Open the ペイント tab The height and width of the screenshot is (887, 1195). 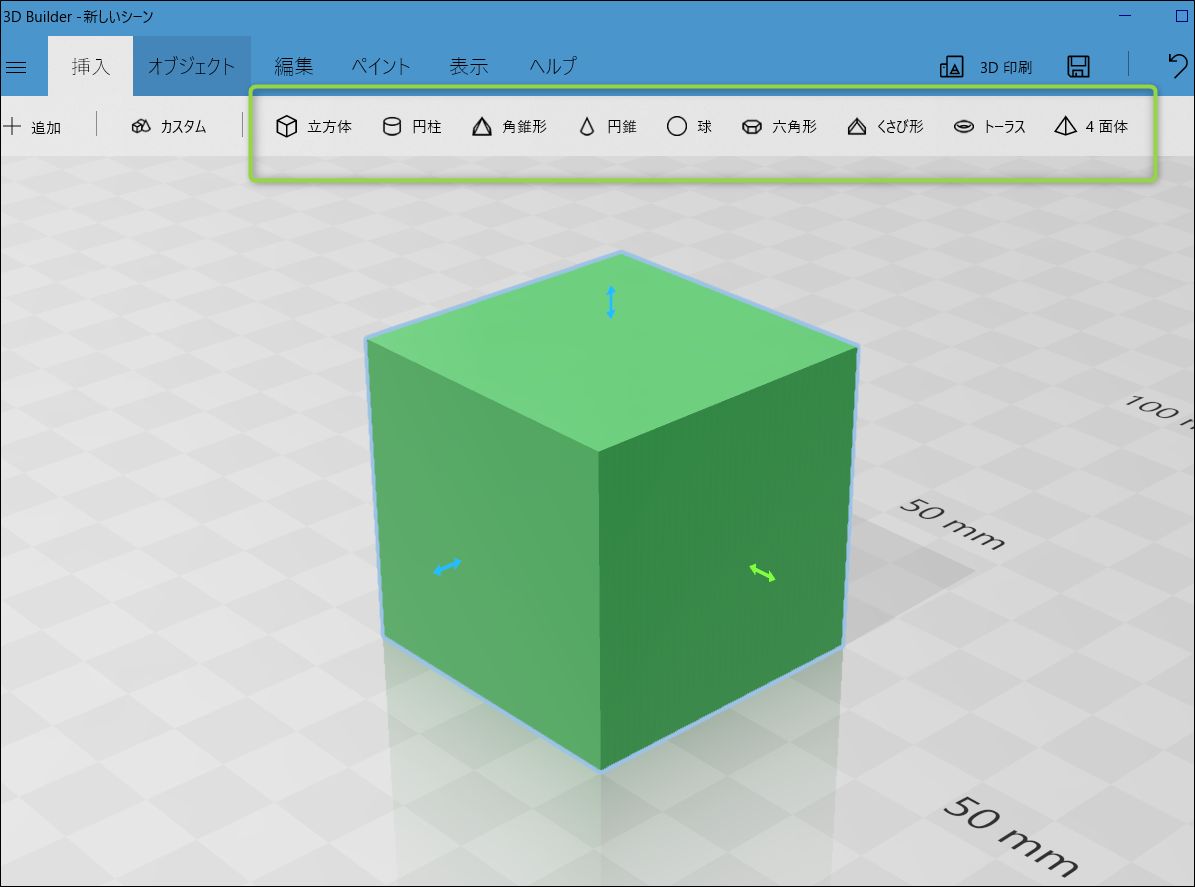point(380,66)
